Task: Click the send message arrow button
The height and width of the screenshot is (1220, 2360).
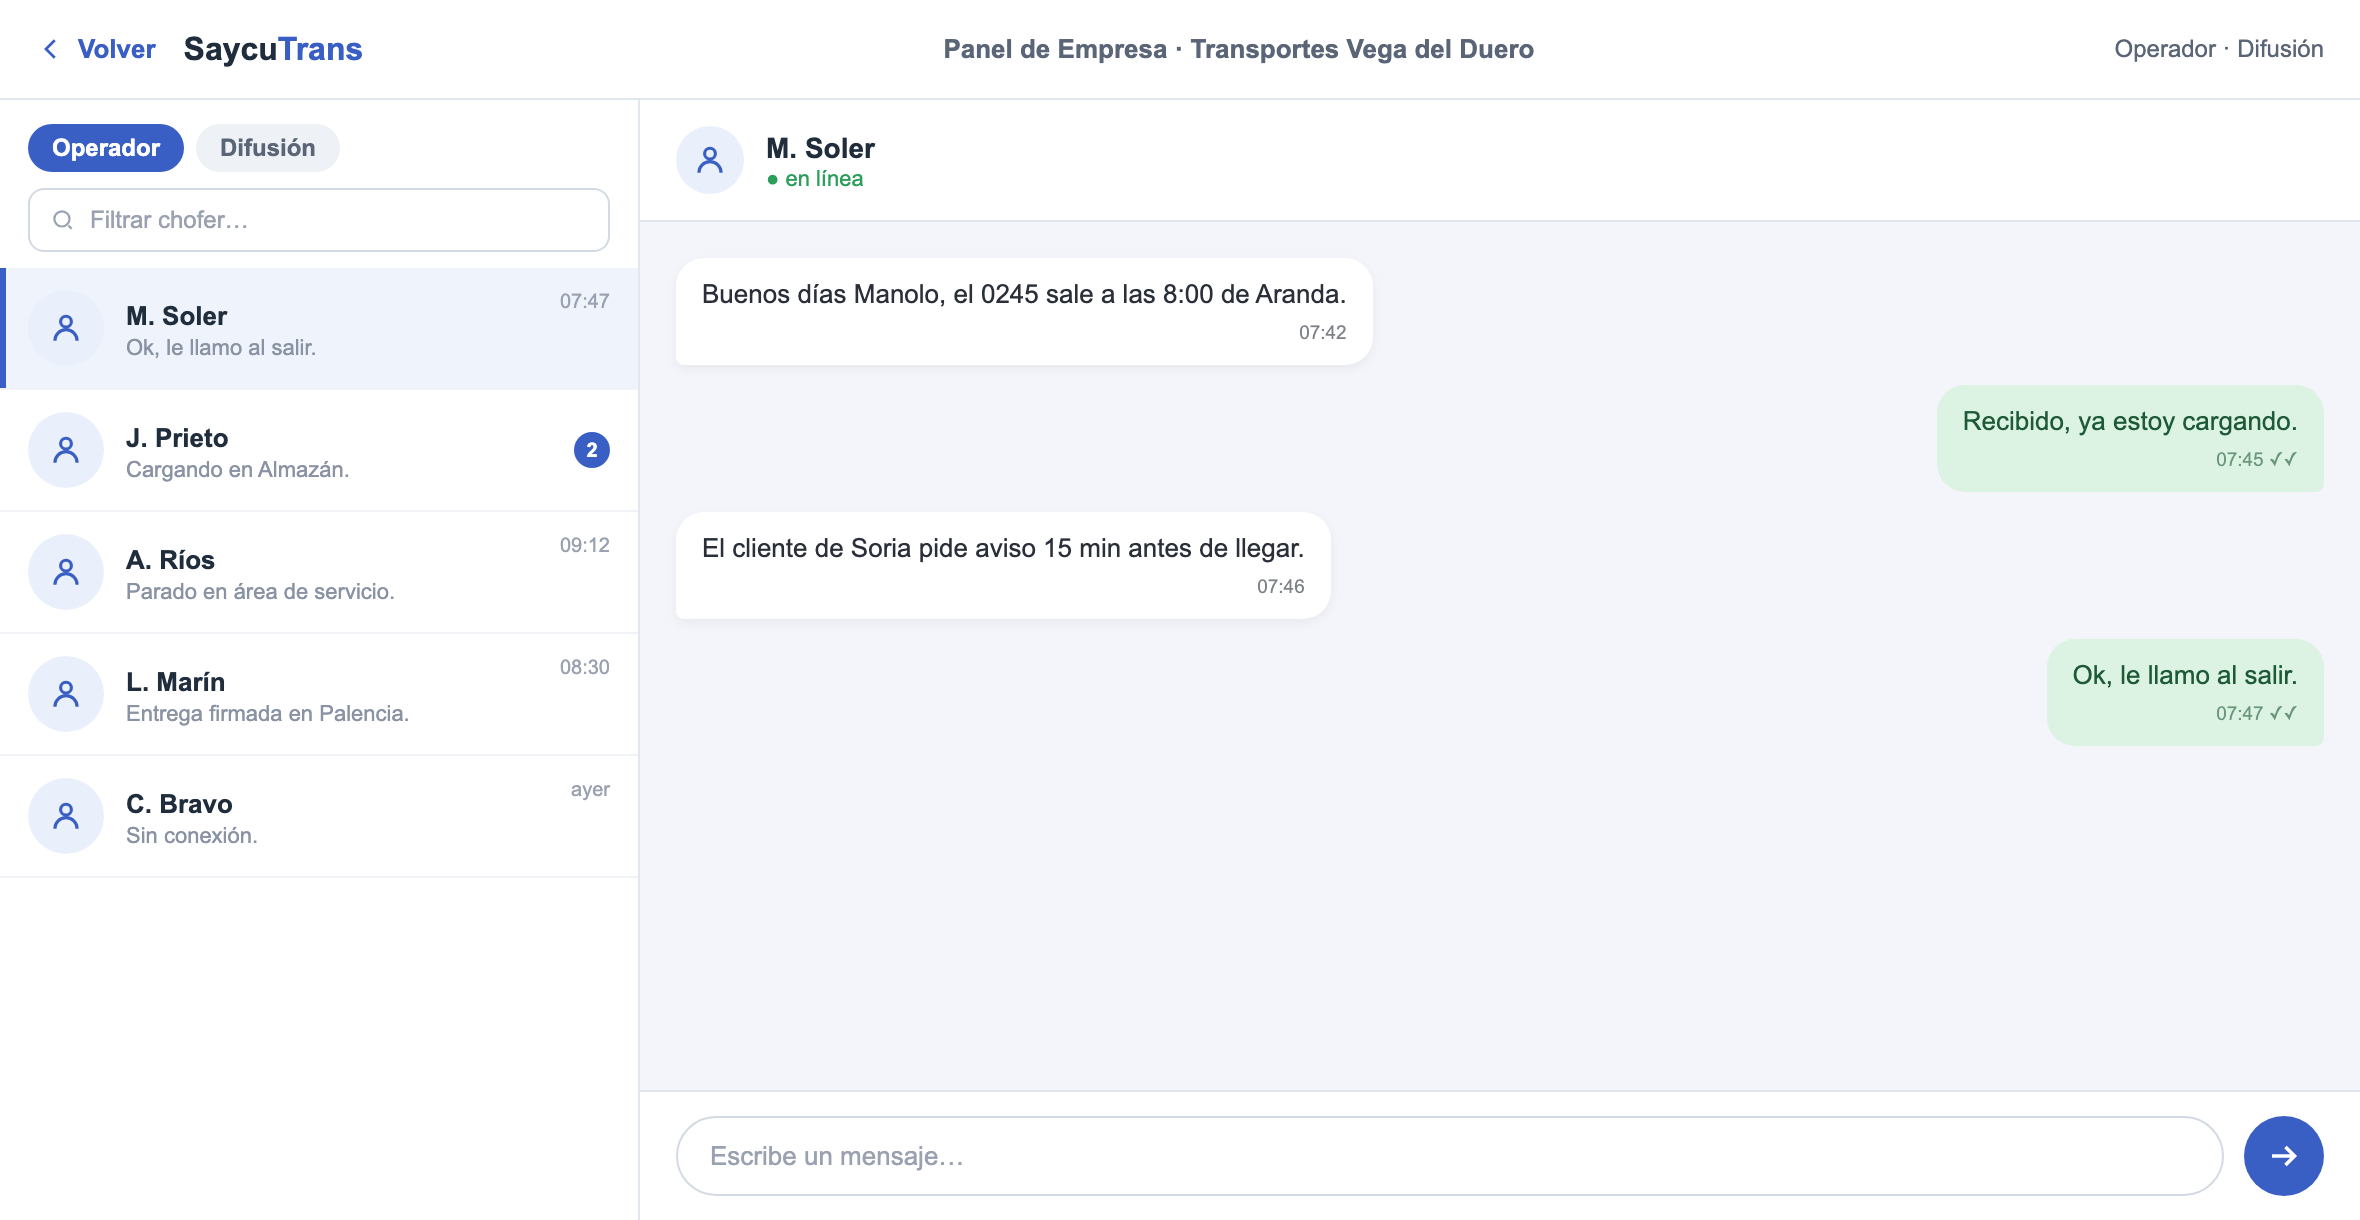Action: click(x=2283, y=1156)
